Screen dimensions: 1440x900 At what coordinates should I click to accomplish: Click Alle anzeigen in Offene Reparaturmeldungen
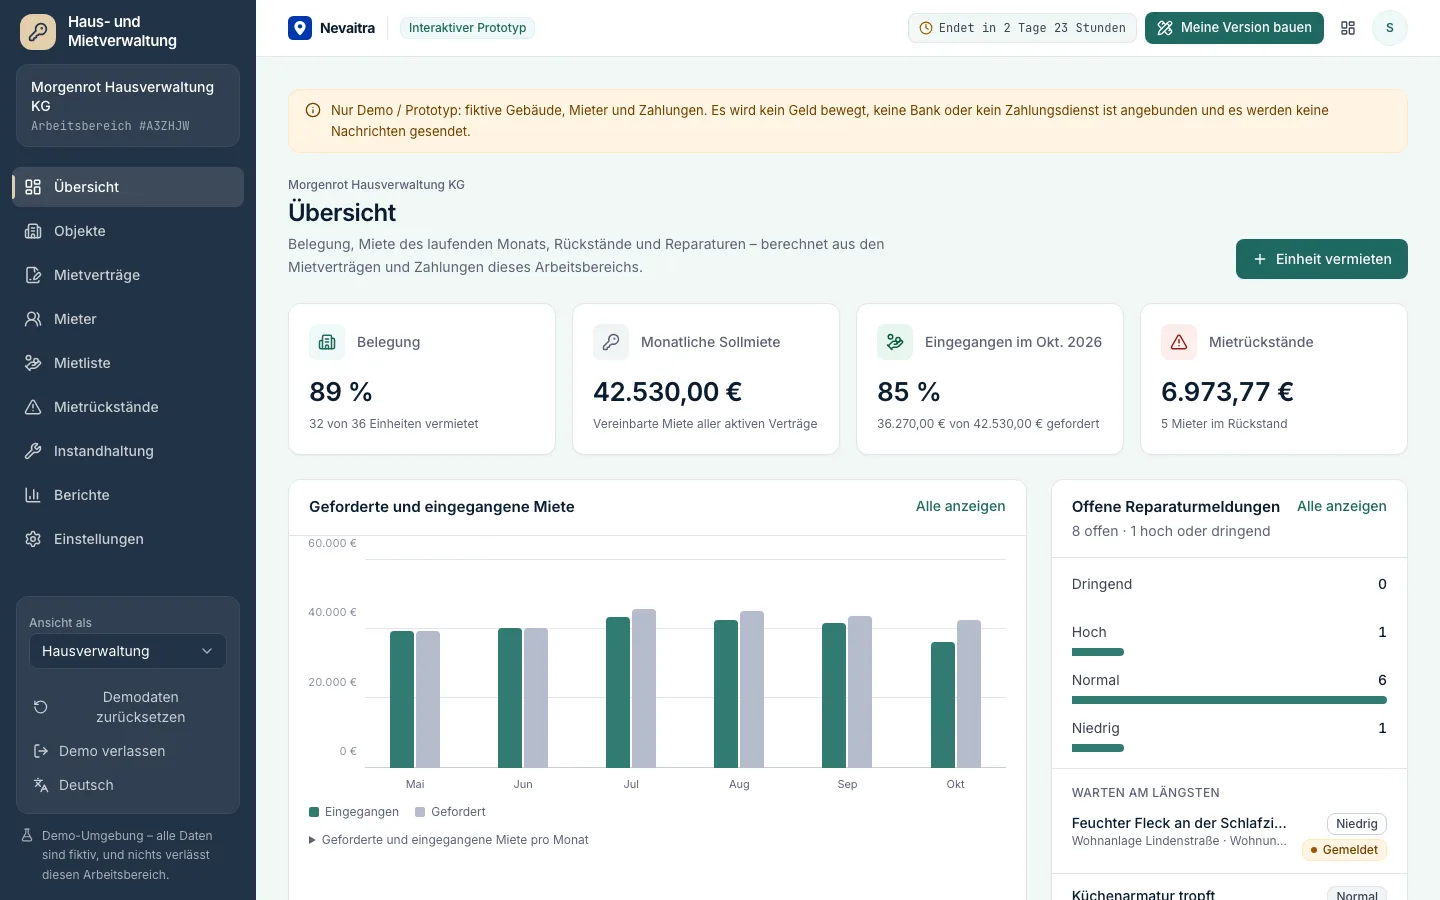1342,506
